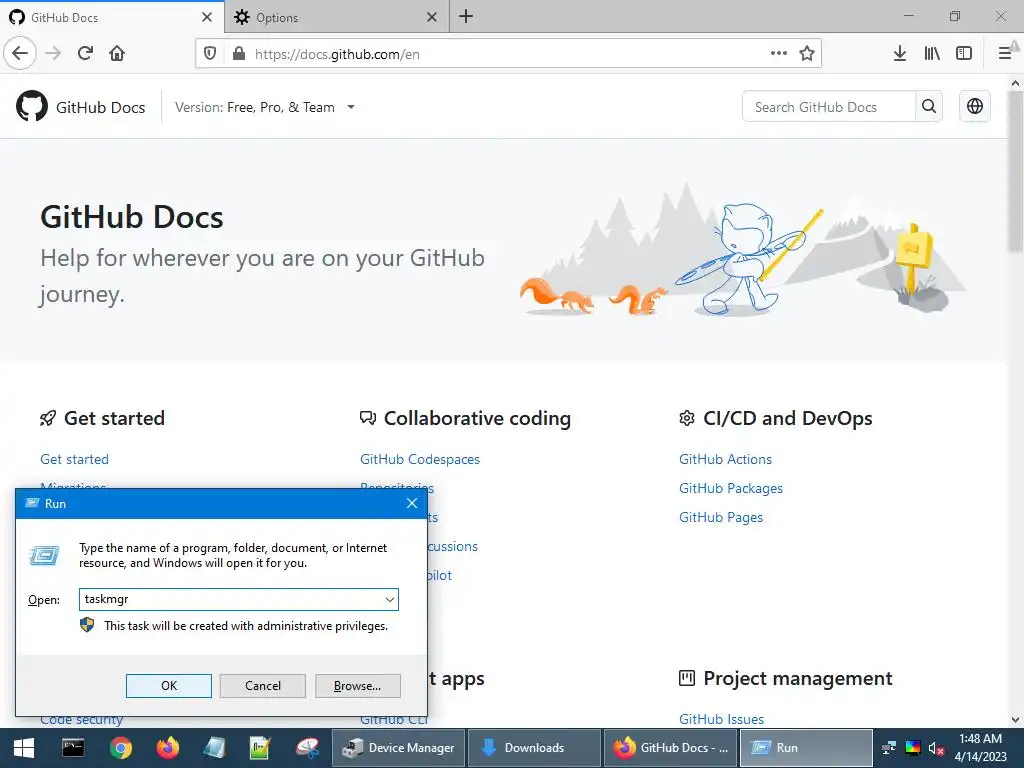Image resolution: width=1024 pixels, height=768 pixels.
Task: Close the Options tab
Action: [x=432, y=17]
